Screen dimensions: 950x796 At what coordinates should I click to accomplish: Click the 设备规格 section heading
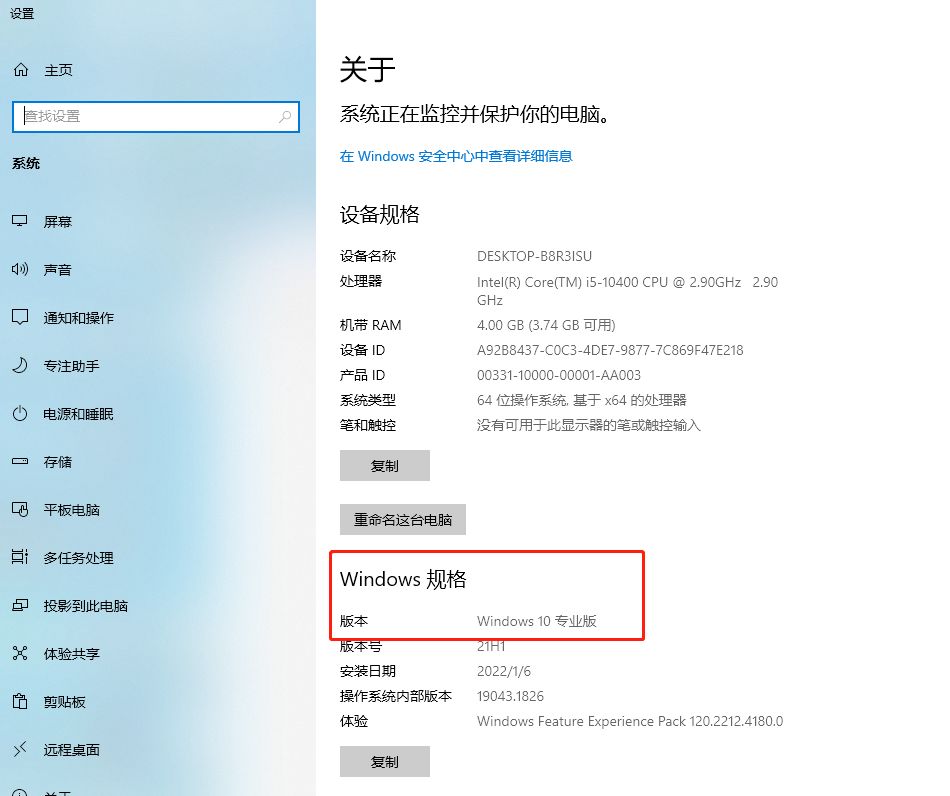tap(379, 214)
